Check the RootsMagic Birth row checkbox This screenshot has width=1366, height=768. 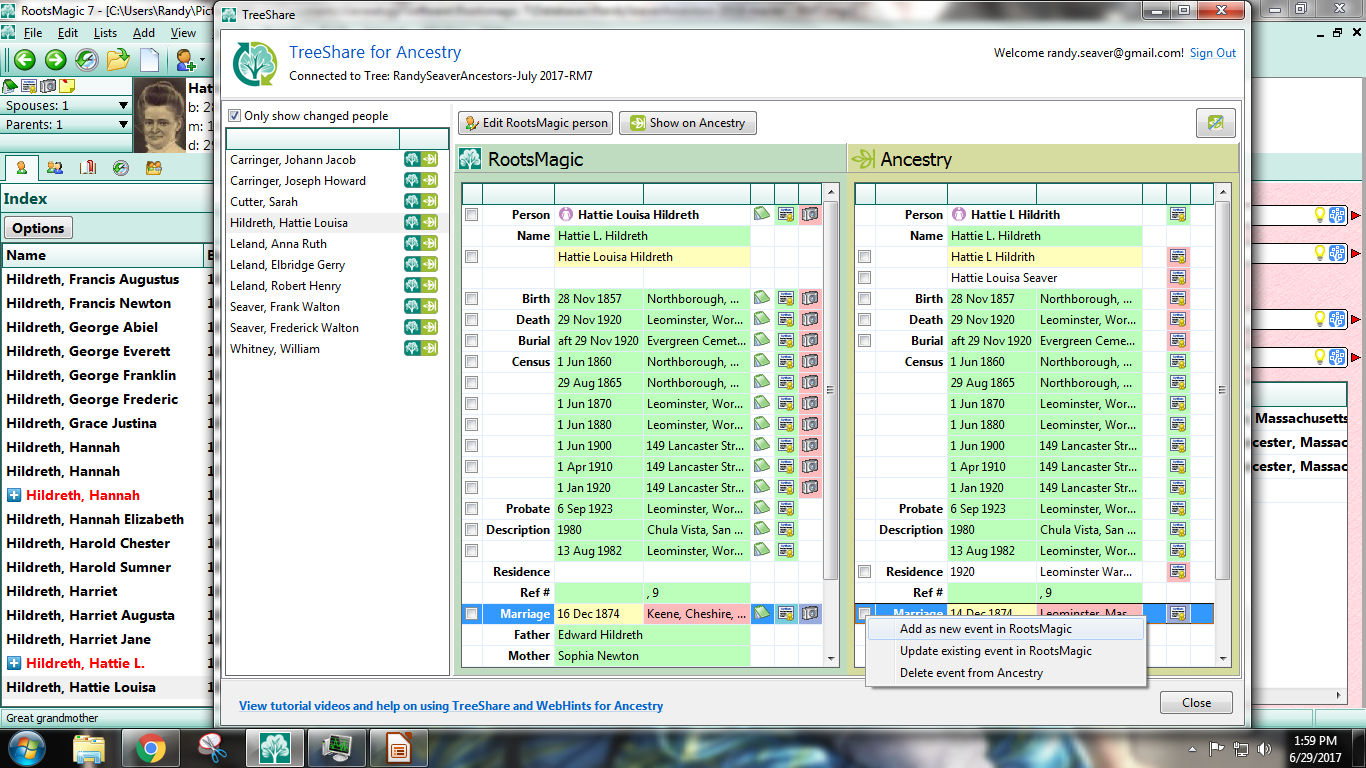[x=471, y=299]
